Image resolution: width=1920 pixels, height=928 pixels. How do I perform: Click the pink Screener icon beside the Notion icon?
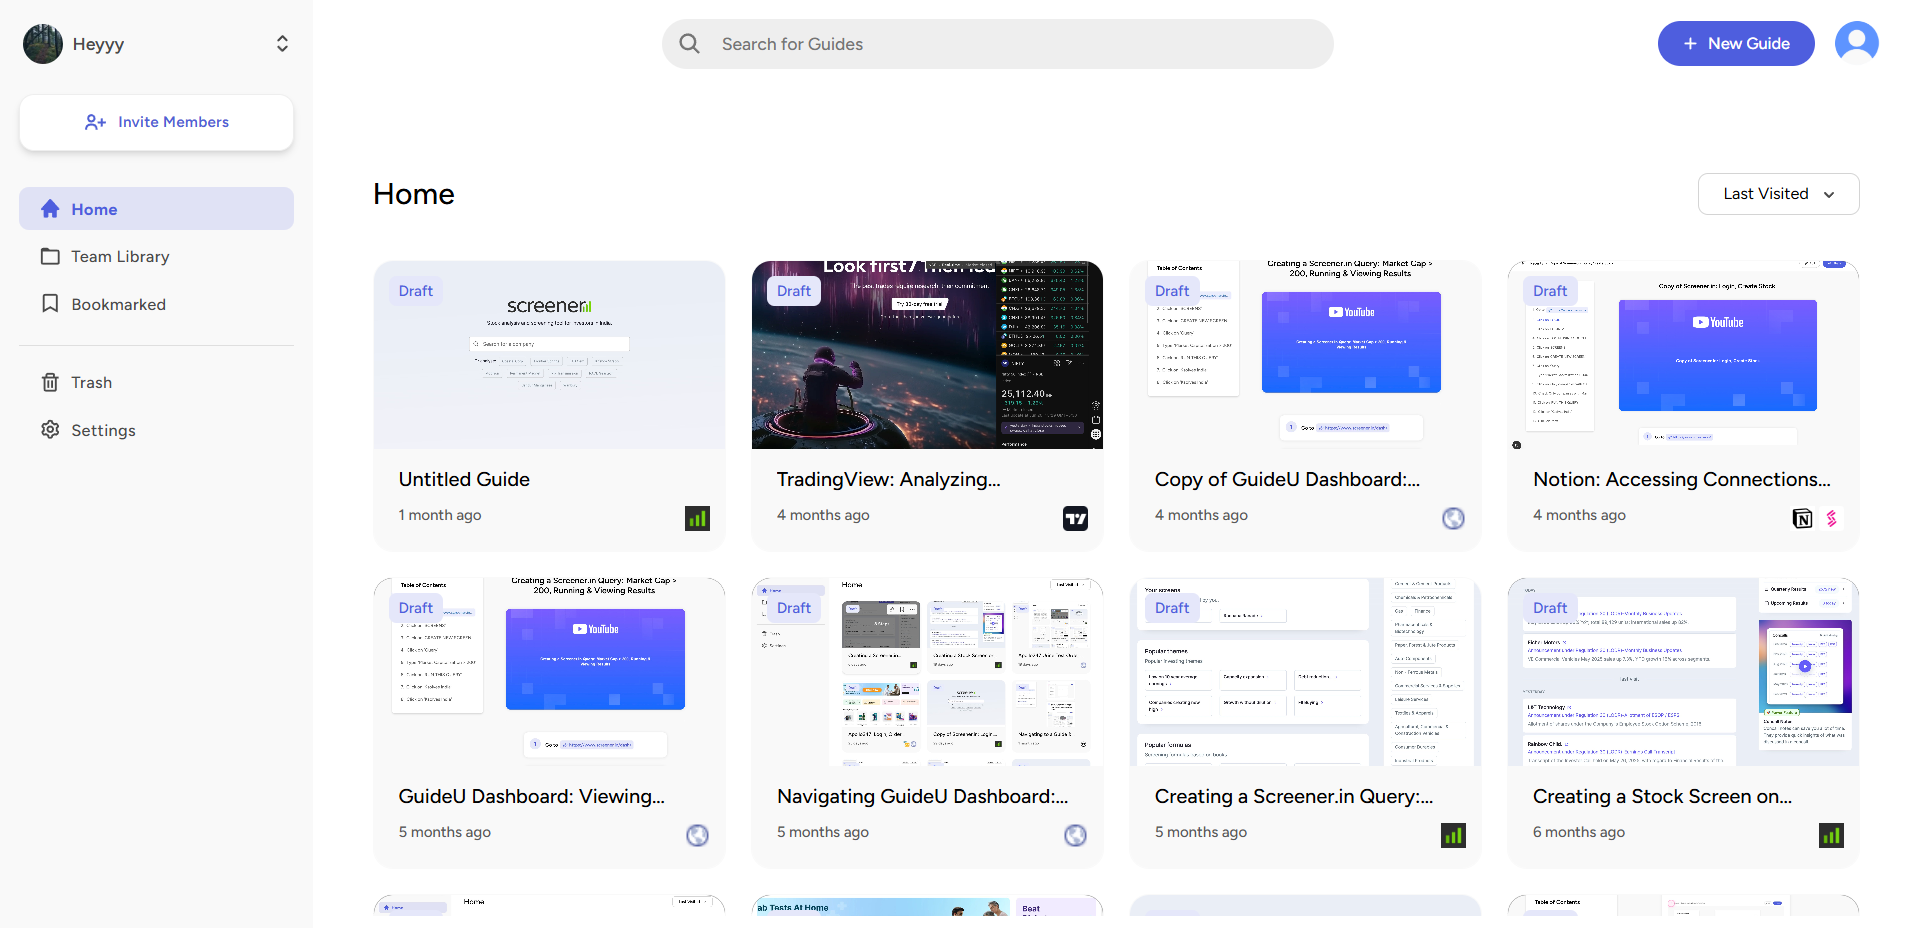[1832, 518]
